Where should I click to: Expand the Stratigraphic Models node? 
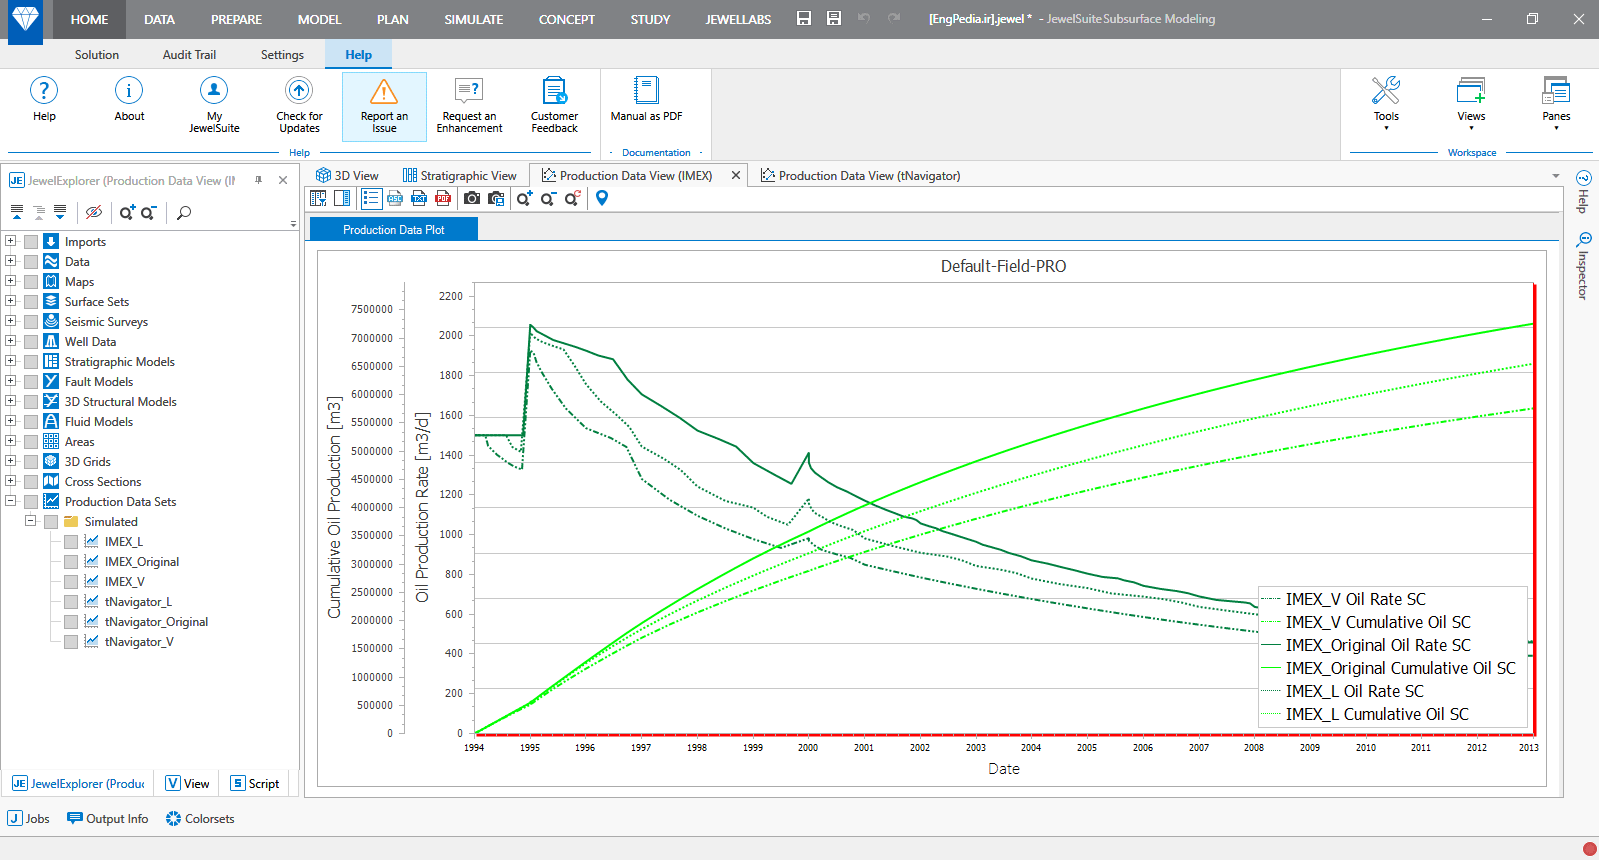(11, 361)
